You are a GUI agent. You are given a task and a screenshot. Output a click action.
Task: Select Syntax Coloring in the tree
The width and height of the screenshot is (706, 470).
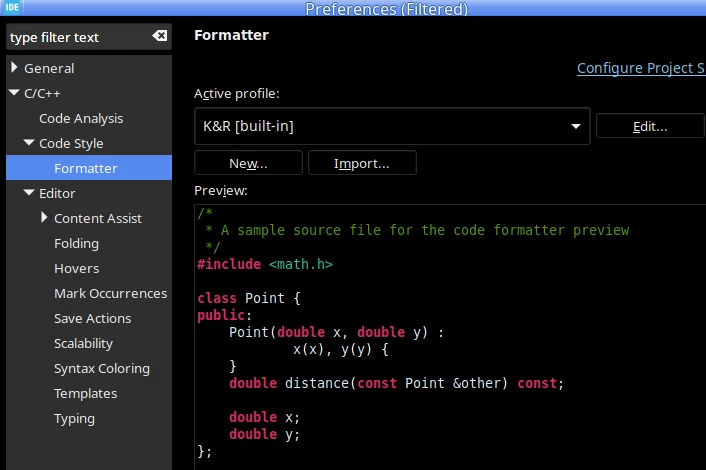coord(102,368)
